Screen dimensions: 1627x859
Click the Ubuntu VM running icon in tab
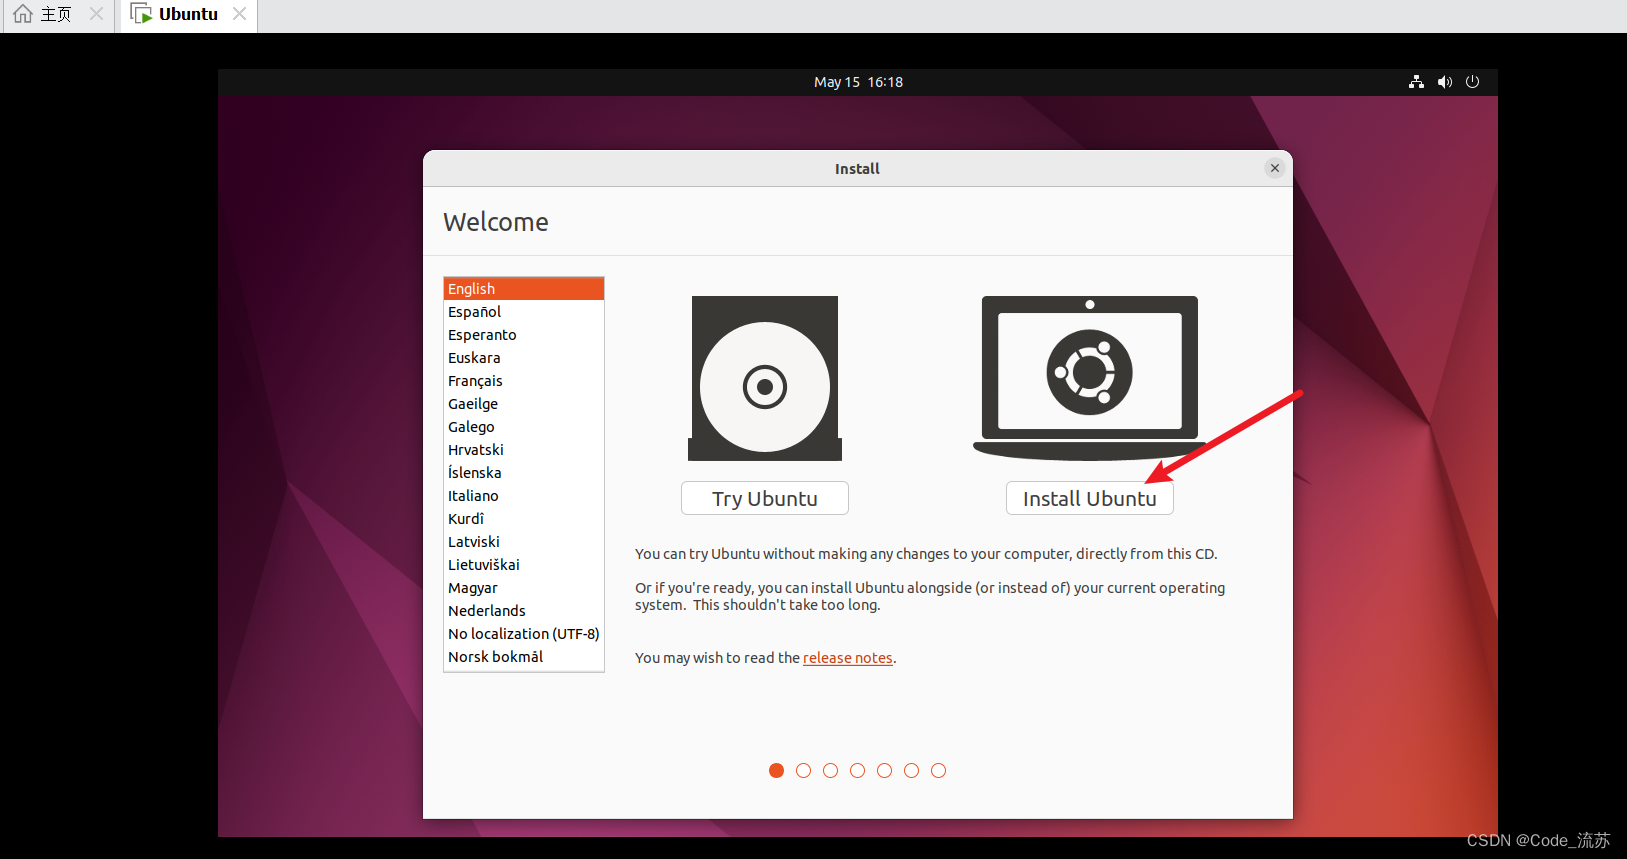(141, 14)
